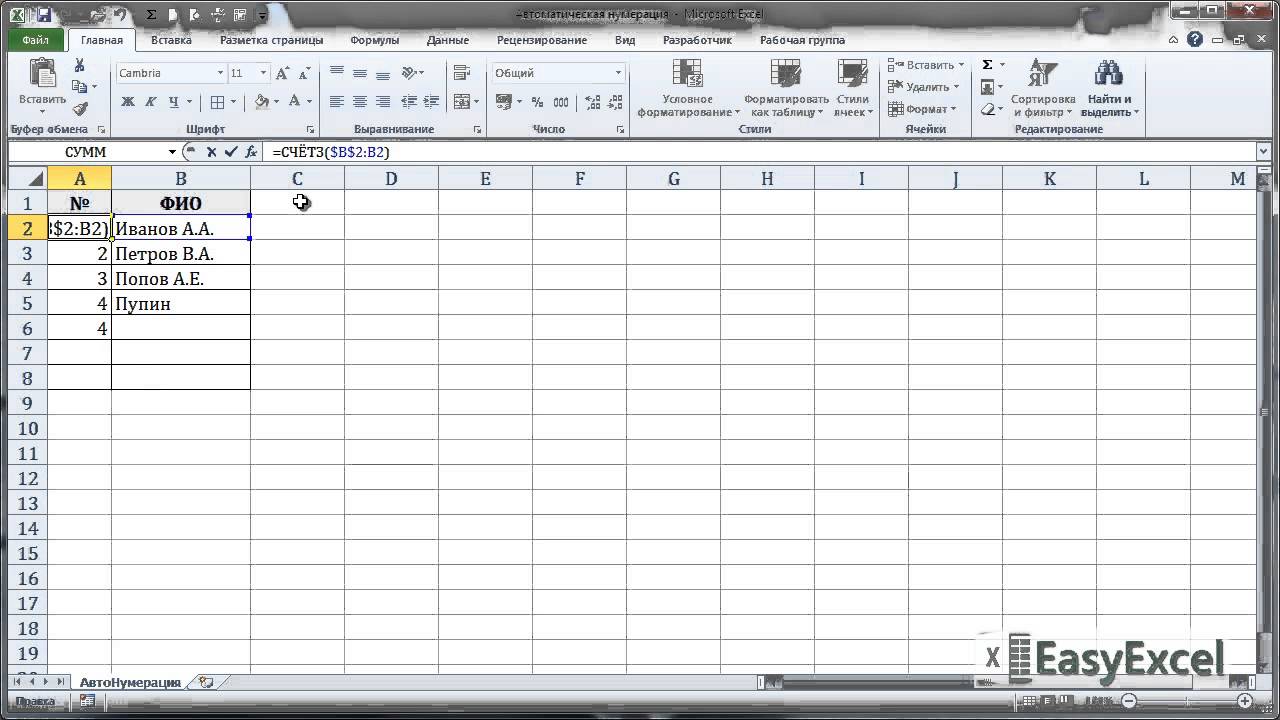
Task: Confirm formula entry with checkmark icon
Action: tap(231, 152)
